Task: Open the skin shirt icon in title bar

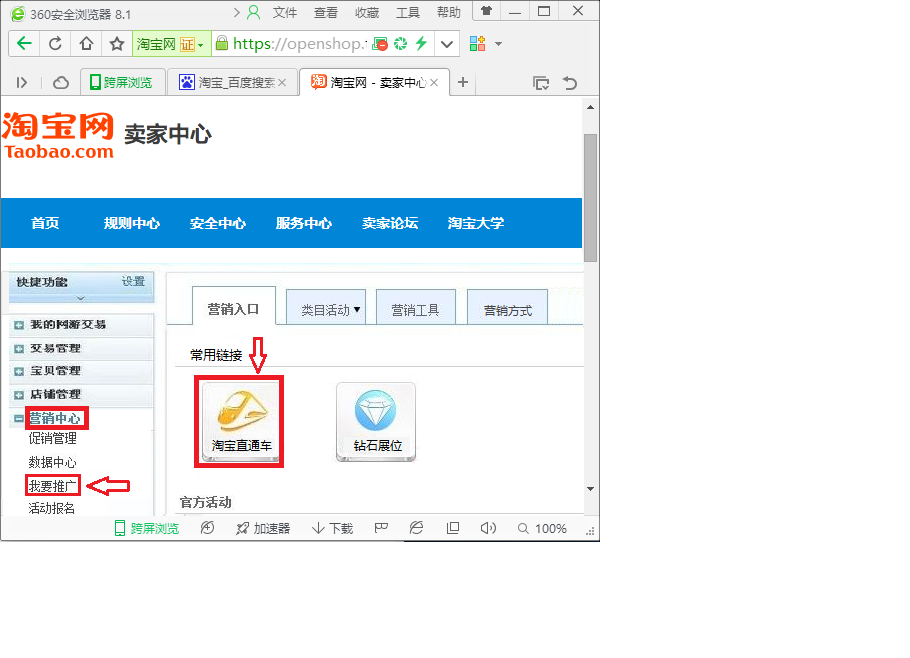Action: coord(486,10)
